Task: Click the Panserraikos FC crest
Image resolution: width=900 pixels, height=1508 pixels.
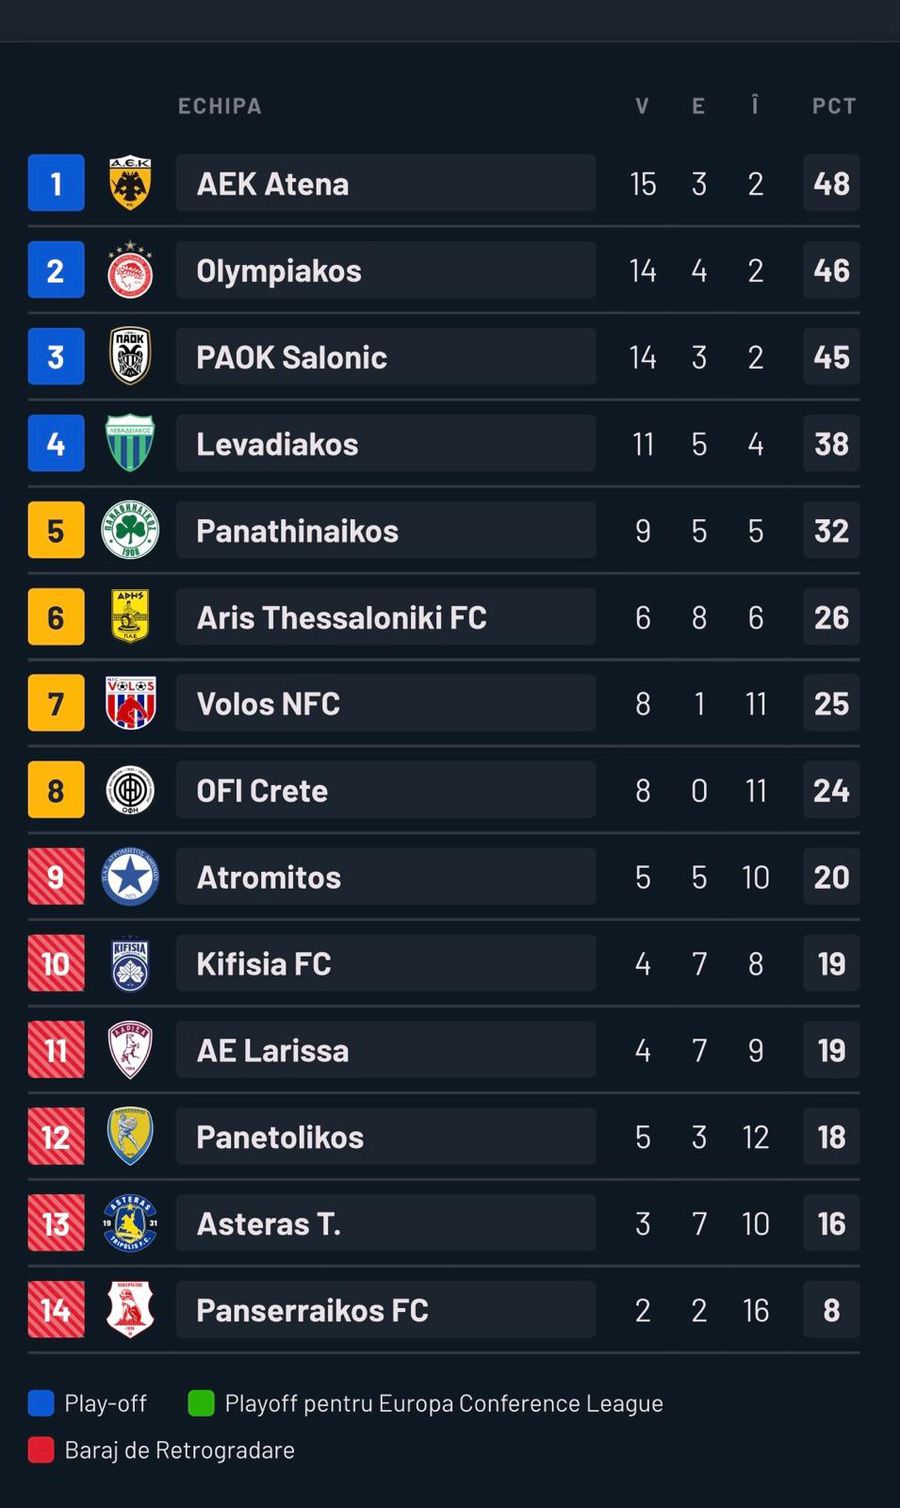Action: coord(129,1310)
